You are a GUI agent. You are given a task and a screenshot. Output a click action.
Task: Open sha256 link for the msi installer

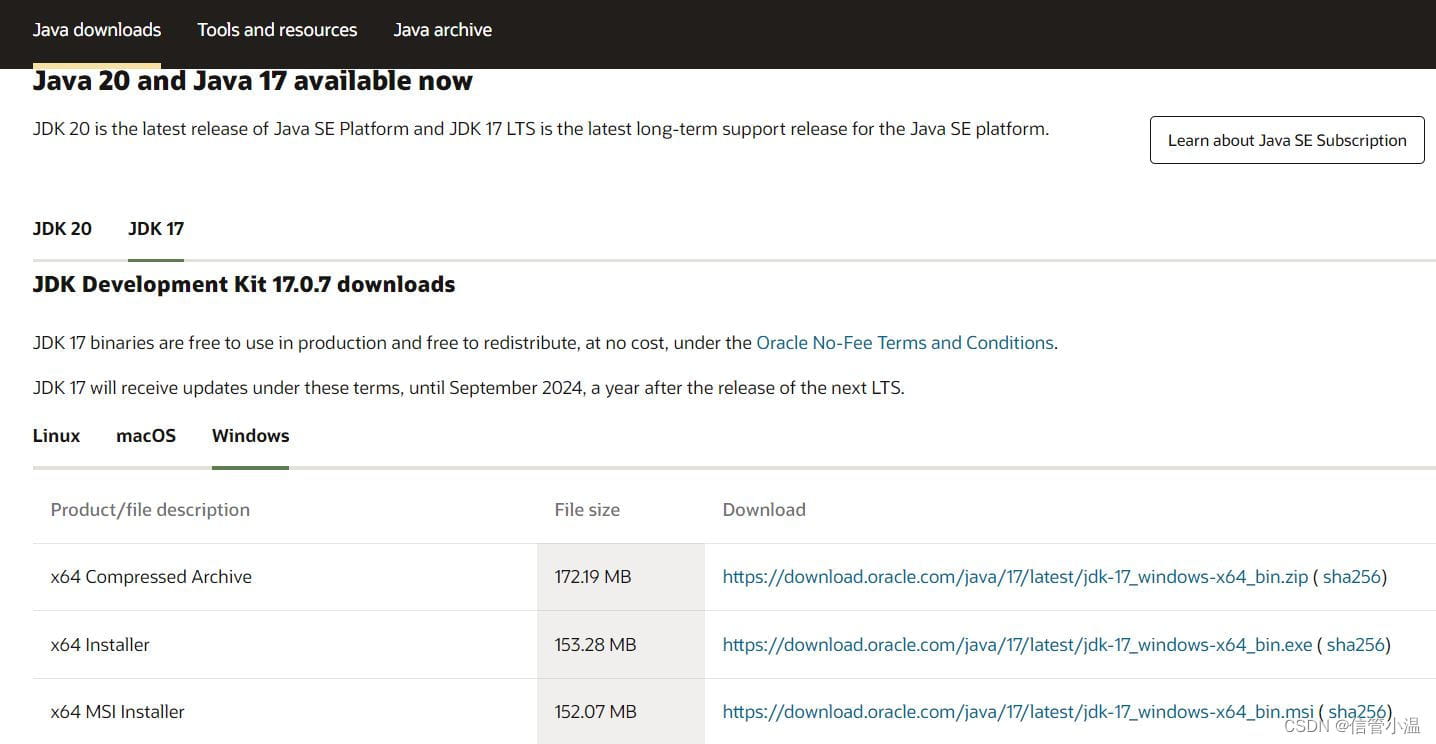point(1357,712)
